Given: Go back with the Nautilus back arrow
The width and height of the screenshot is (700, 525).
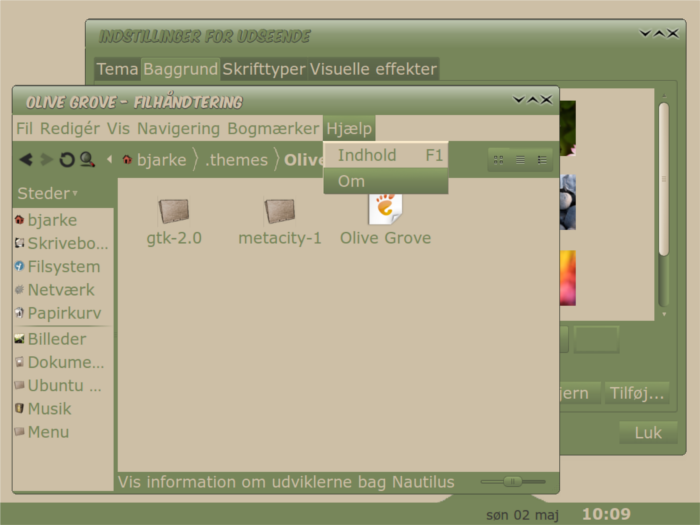Looking at the screenshot, I should 26,159.
